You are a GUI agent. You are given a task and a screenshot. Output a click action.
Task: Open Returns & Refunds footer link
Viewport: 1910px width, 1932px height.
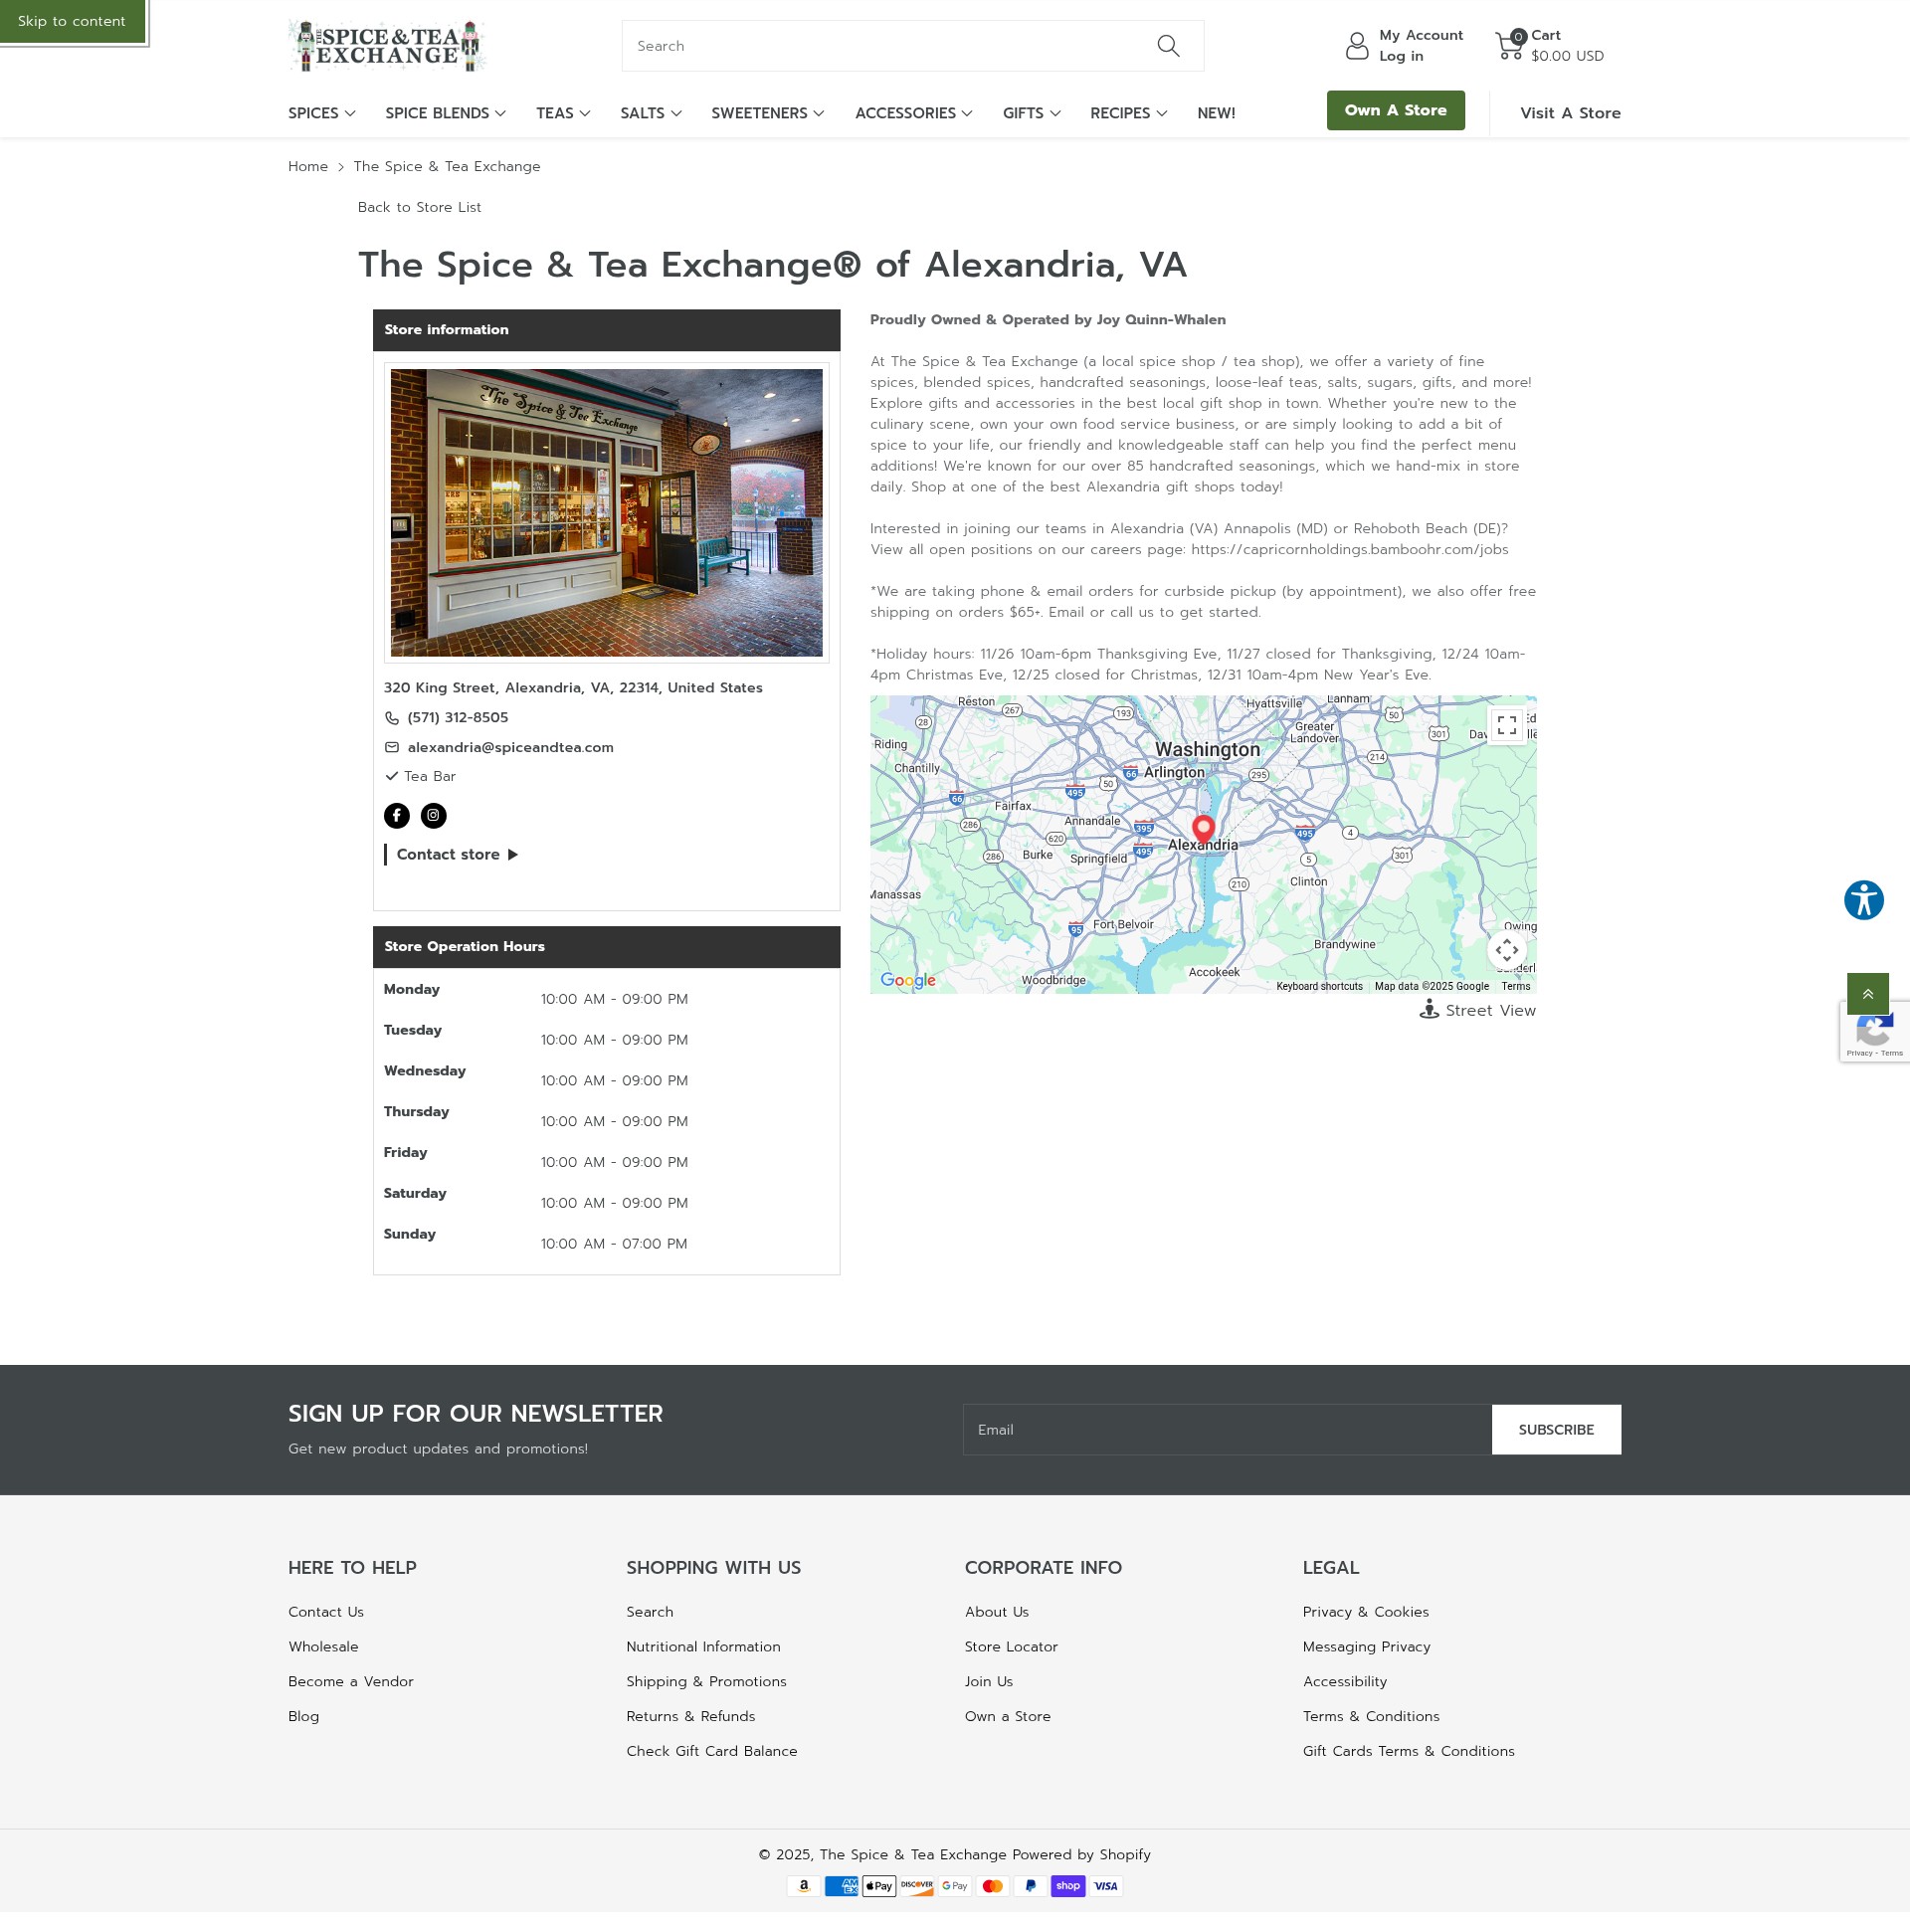pos(690,1716)
